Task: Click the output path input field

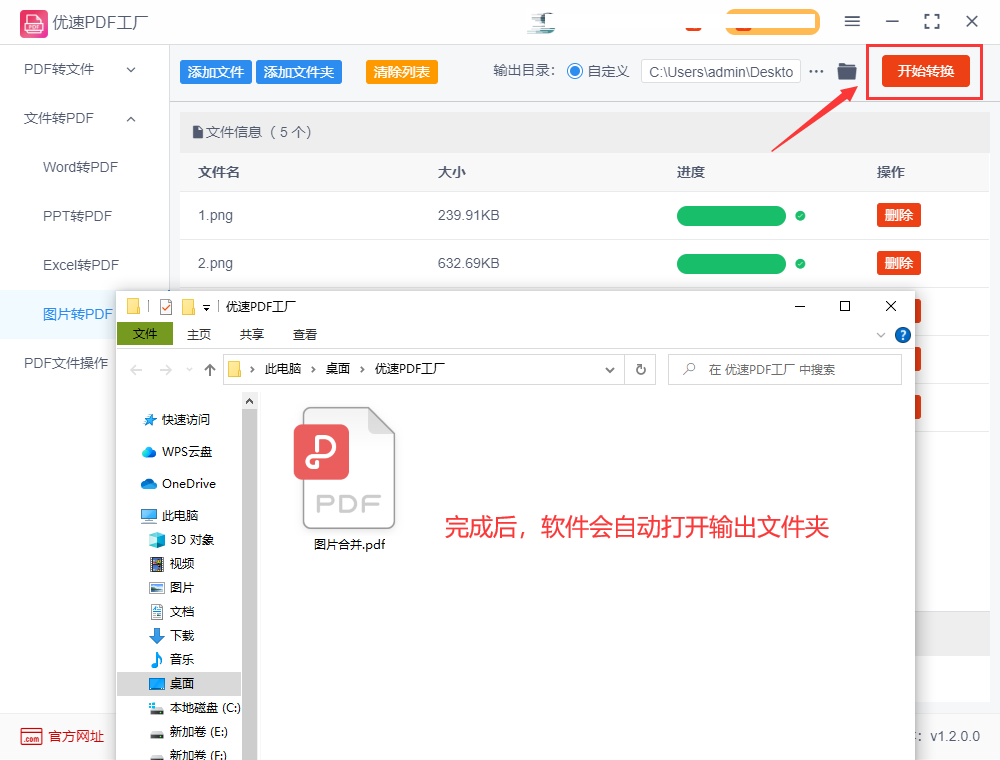Action: pyautogui.click(x=721, y=71)
